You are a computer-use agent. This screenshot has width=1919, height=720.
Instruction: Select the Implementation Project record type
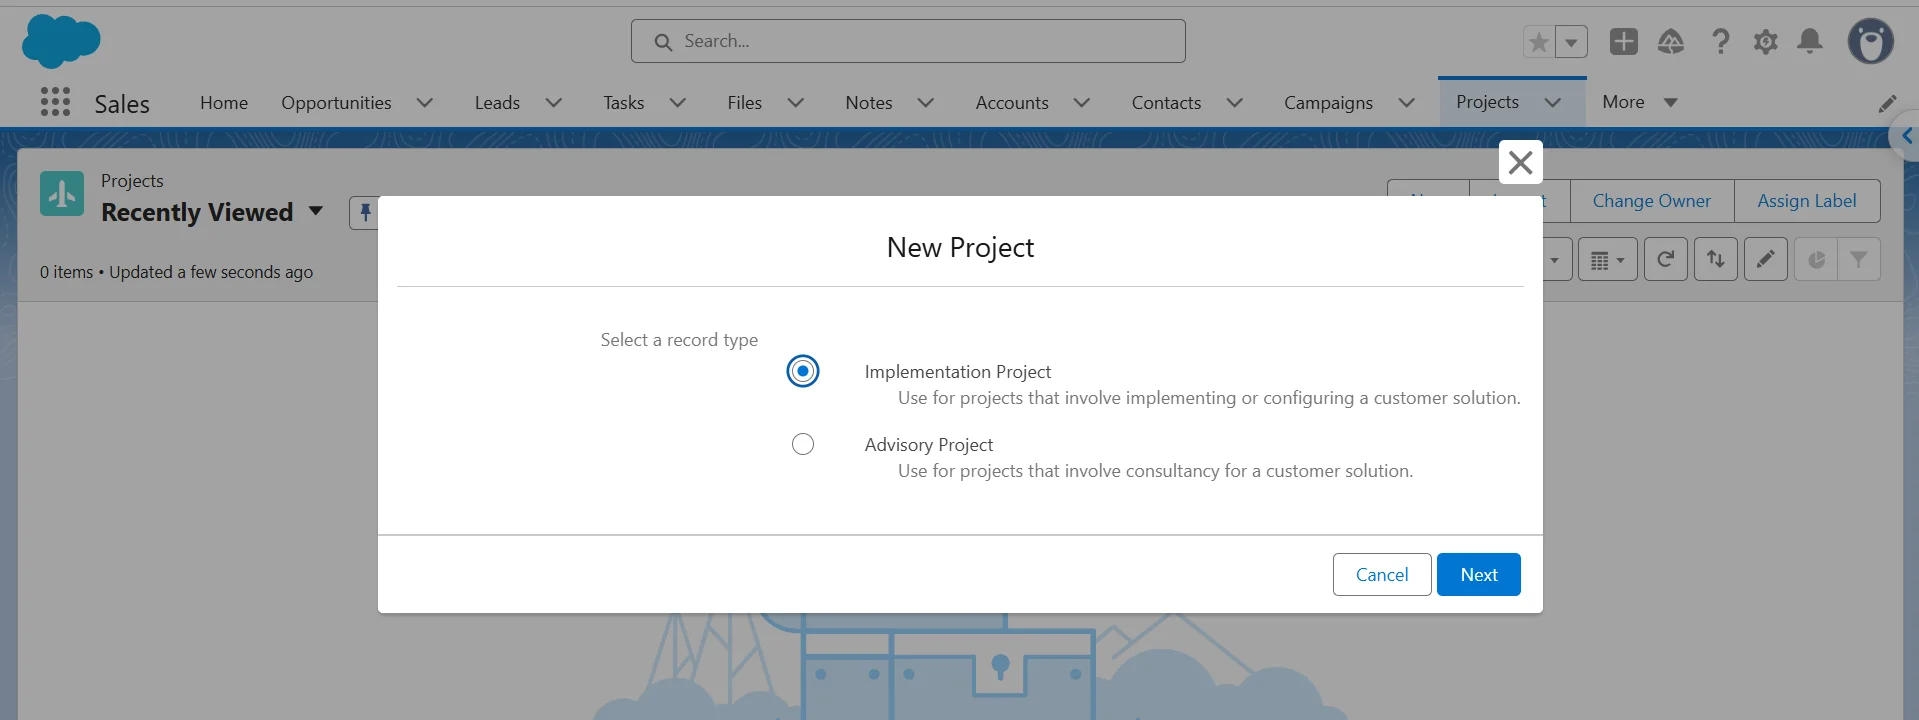coord(803,371)
